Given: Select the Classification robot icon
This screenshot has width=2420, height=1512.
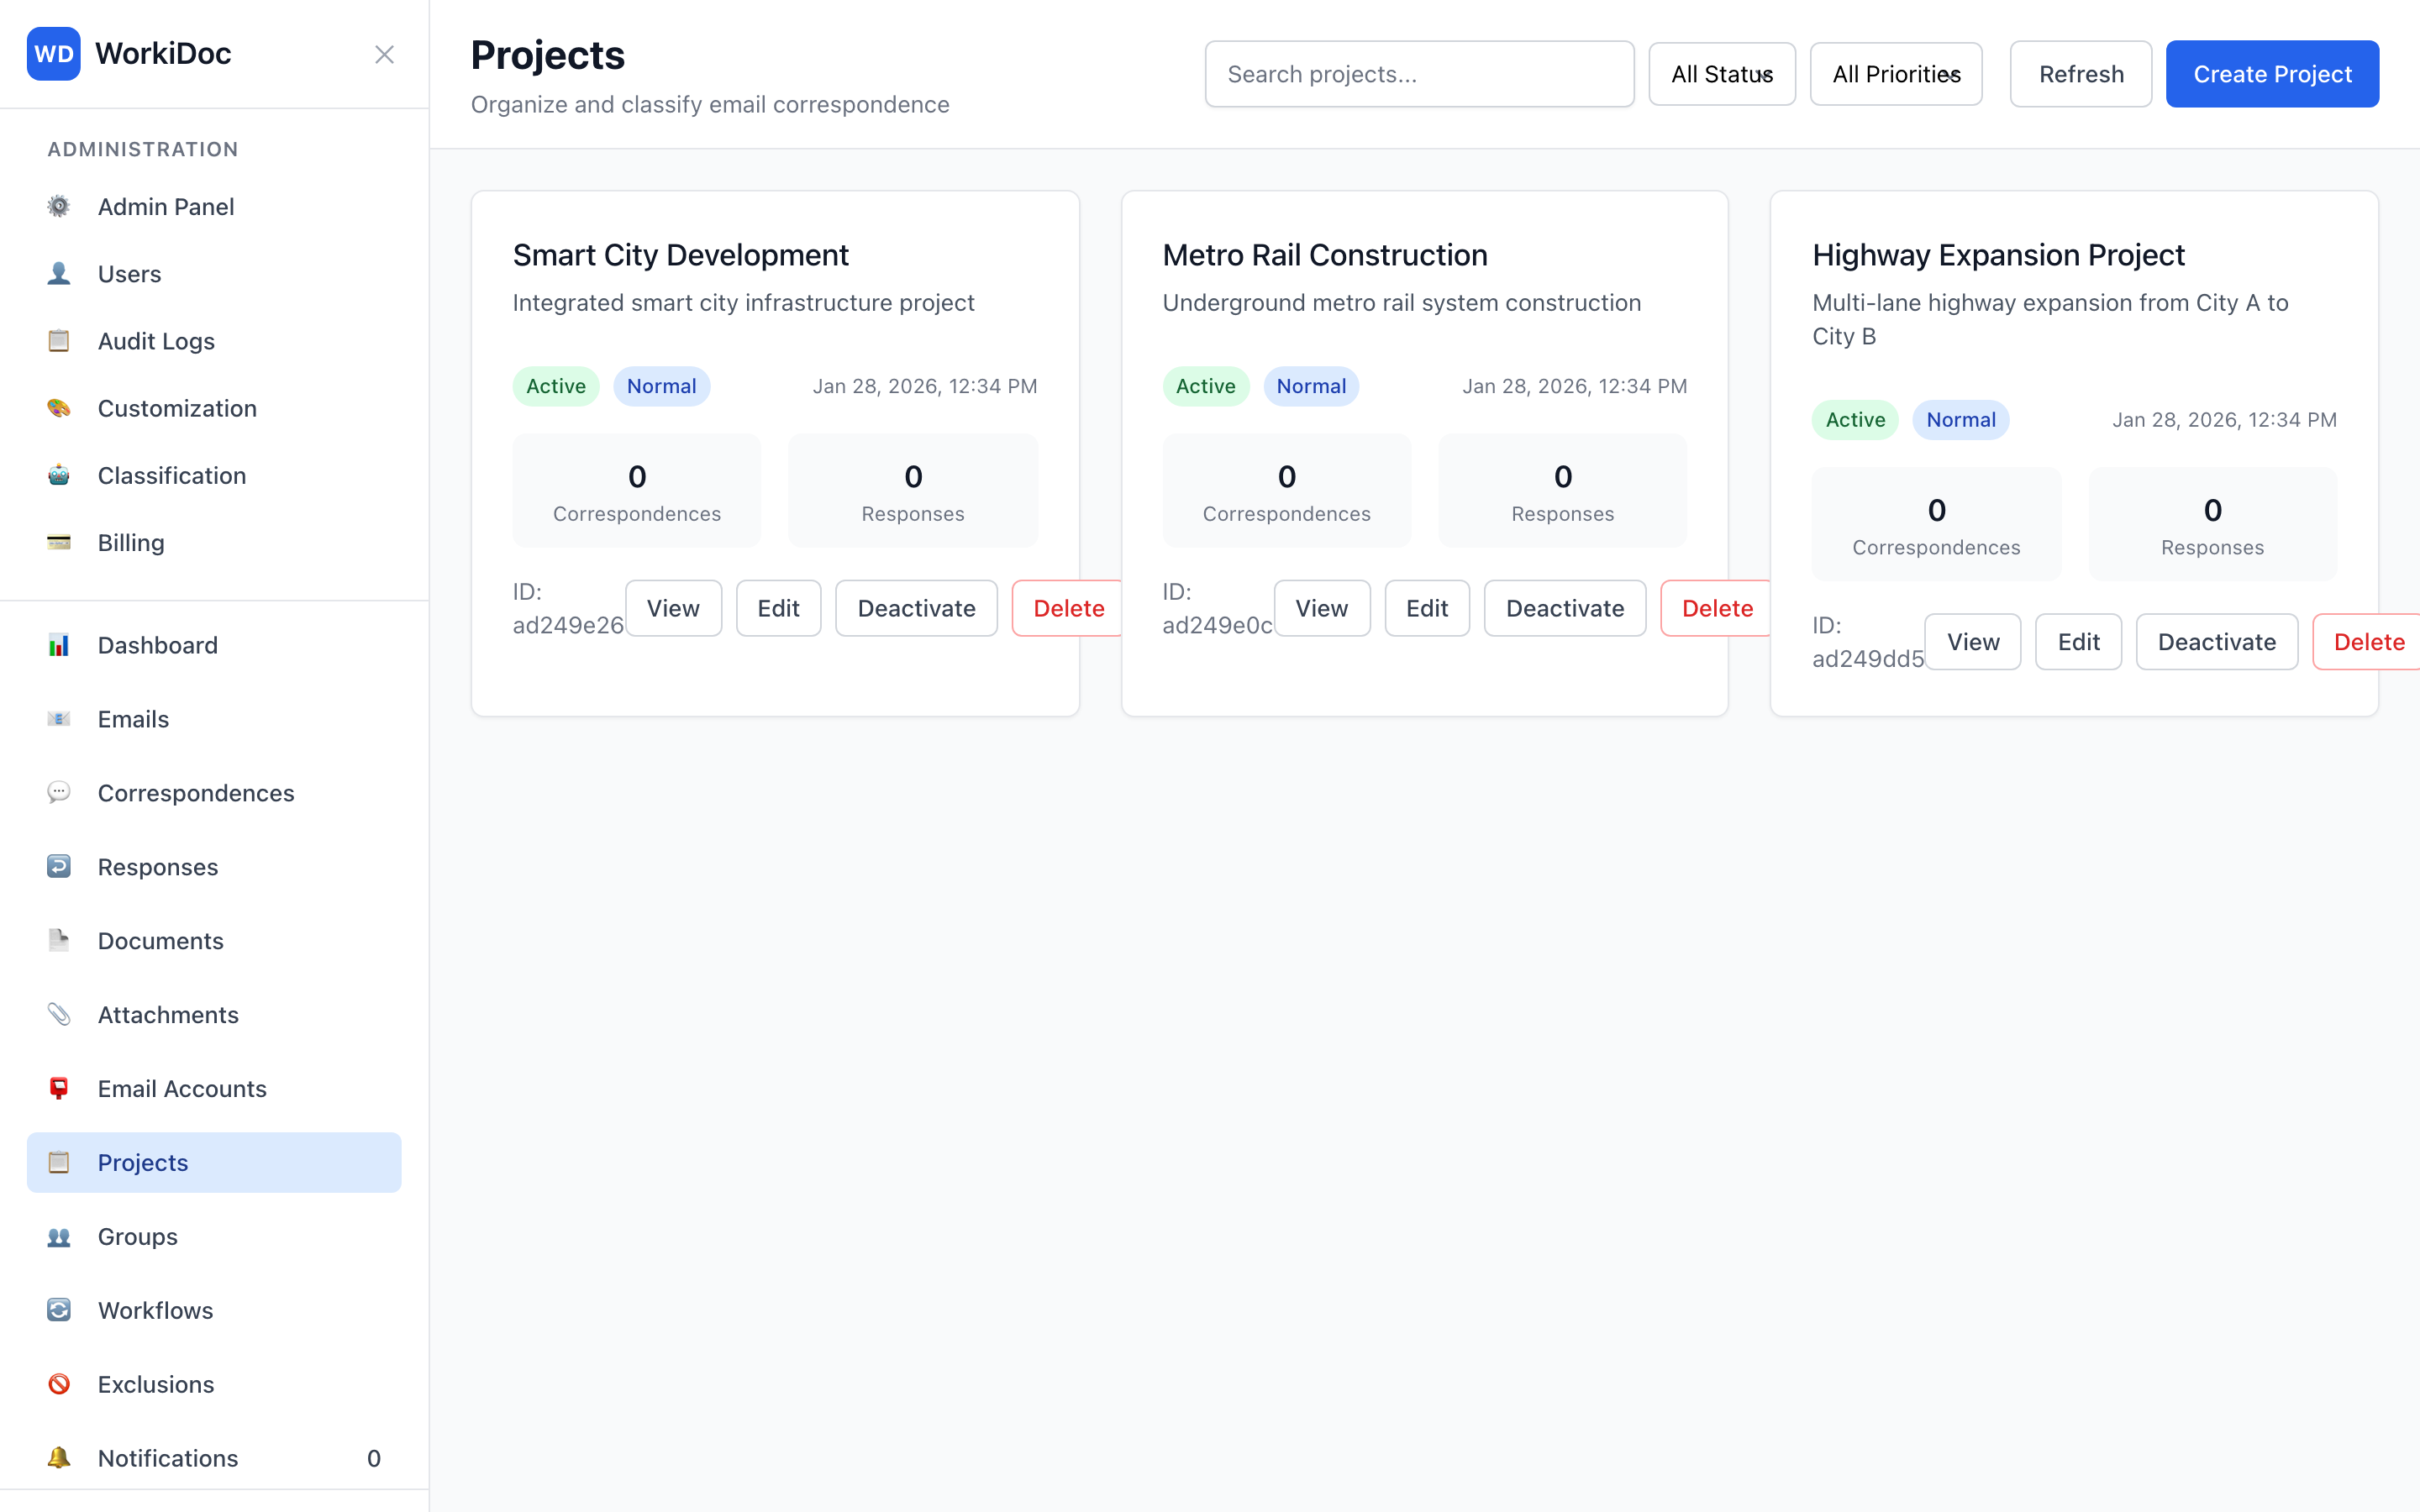Looking at the screenshot, I should (x=58, y=475).
